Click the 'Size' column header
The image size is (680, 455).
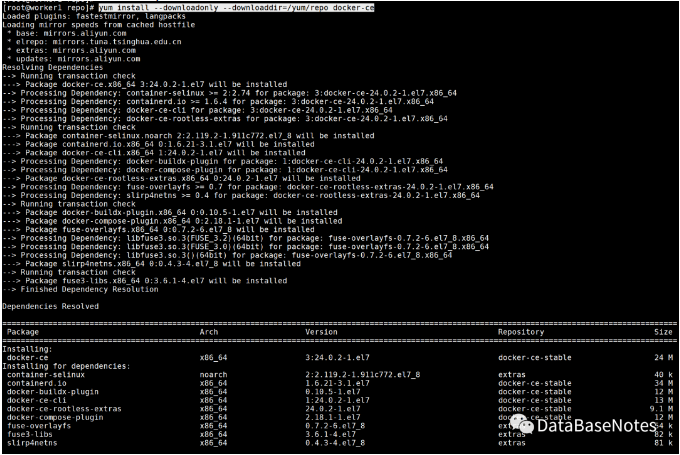coord(664,332)
